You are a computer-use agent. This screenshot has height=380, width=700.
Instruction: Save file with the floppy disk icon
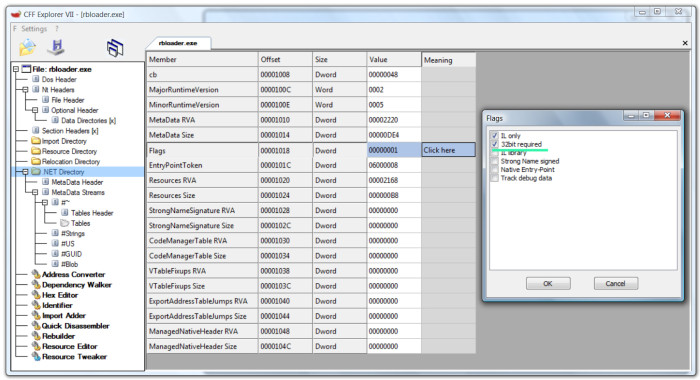[56, 47]
